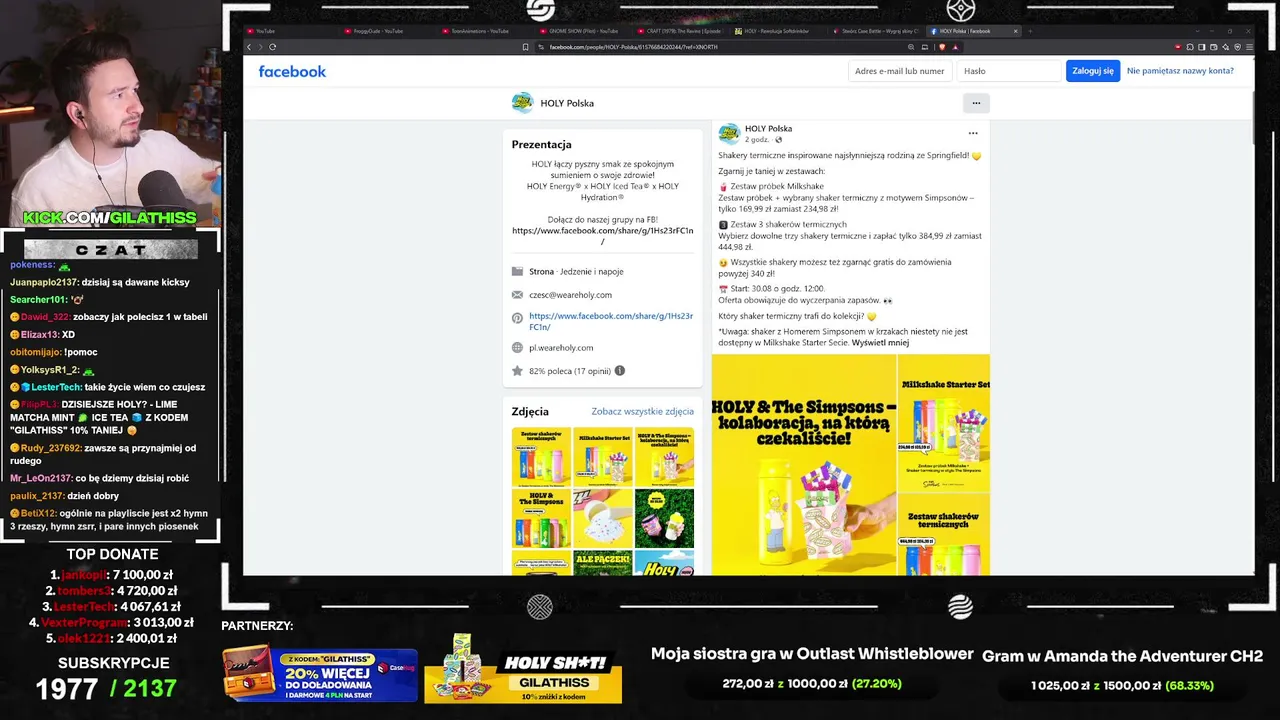Open HOLY Polska page avatar in header

522,103
